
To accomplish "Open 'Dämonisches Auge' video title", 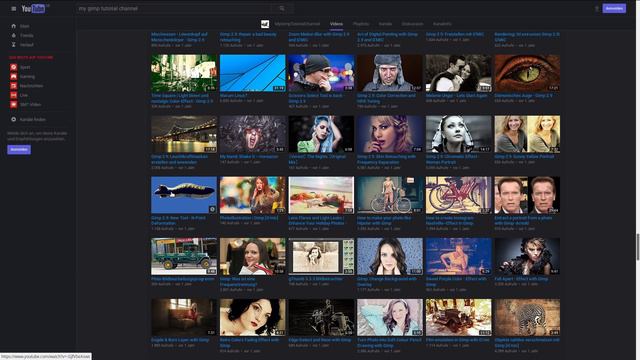I will point(523,96).
